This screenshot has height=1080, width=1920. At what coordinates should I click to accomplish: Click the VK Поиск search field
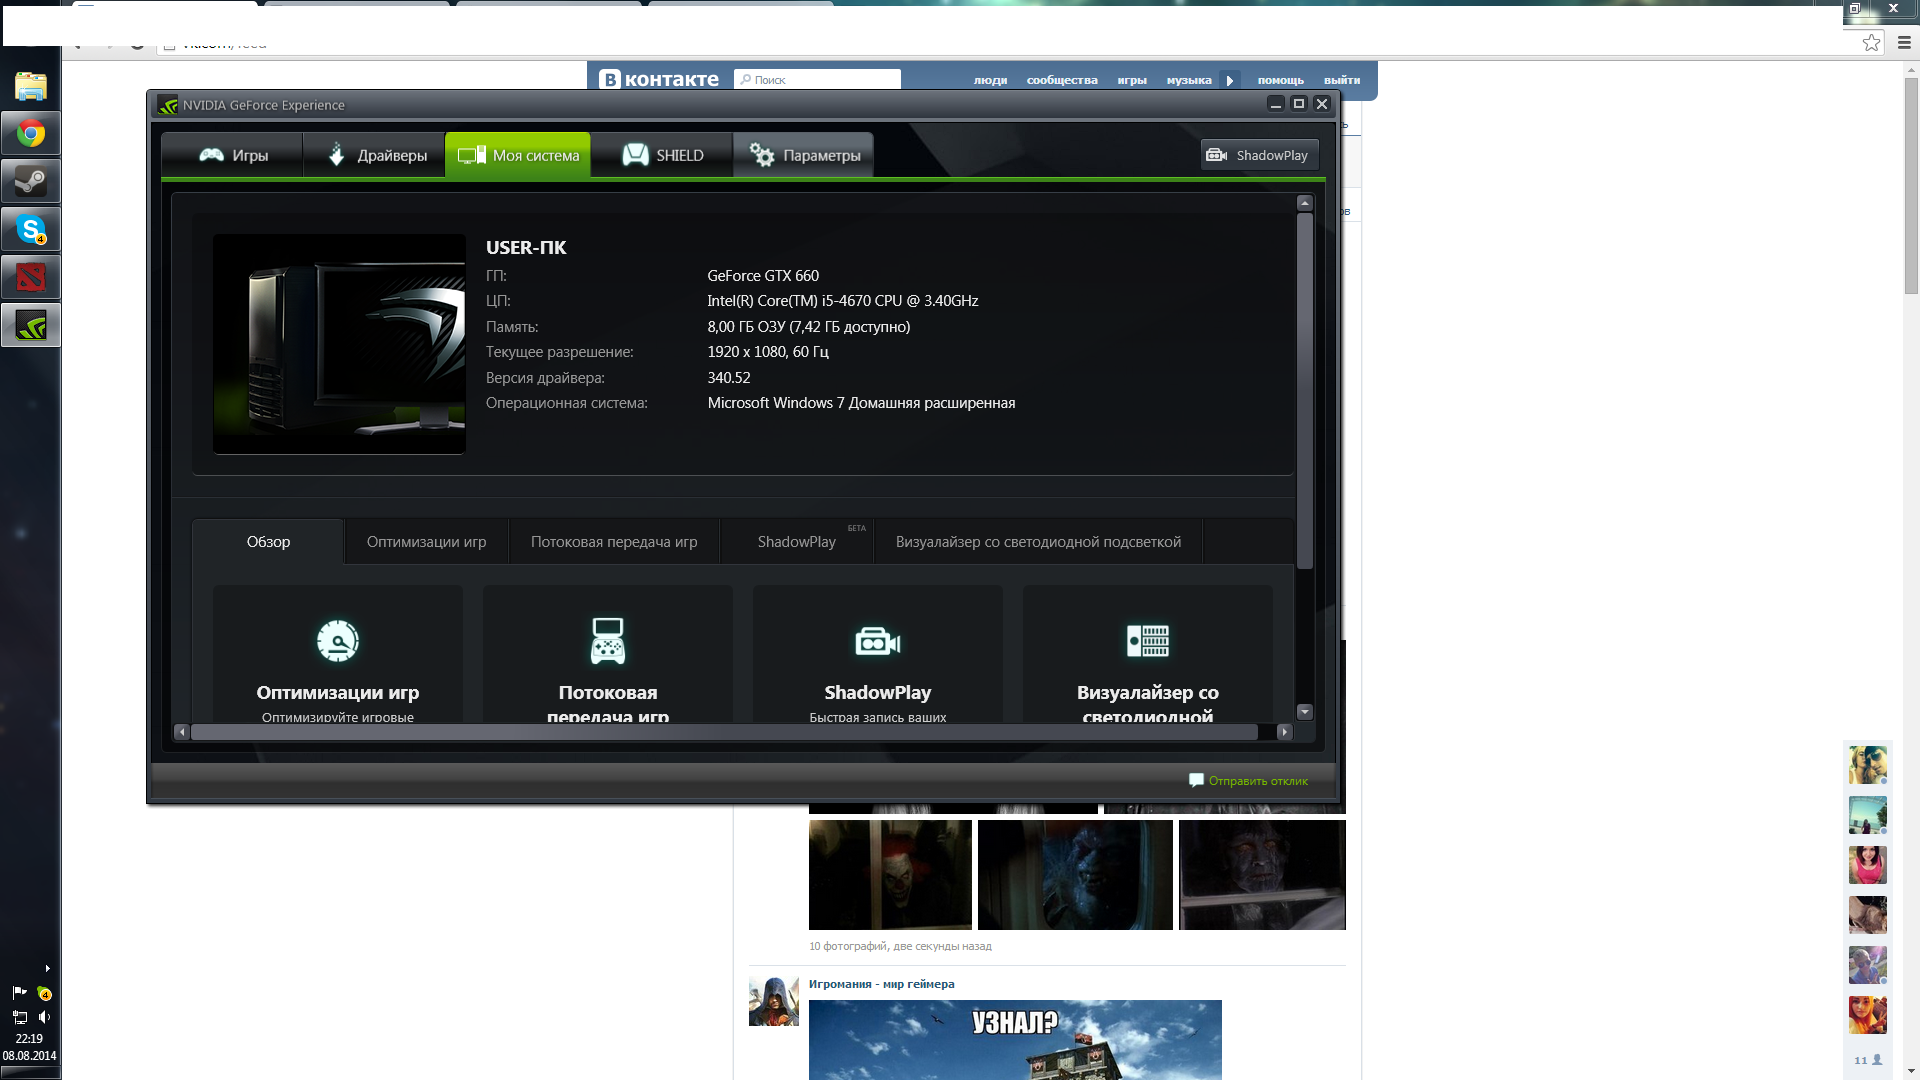pos(817,80)
